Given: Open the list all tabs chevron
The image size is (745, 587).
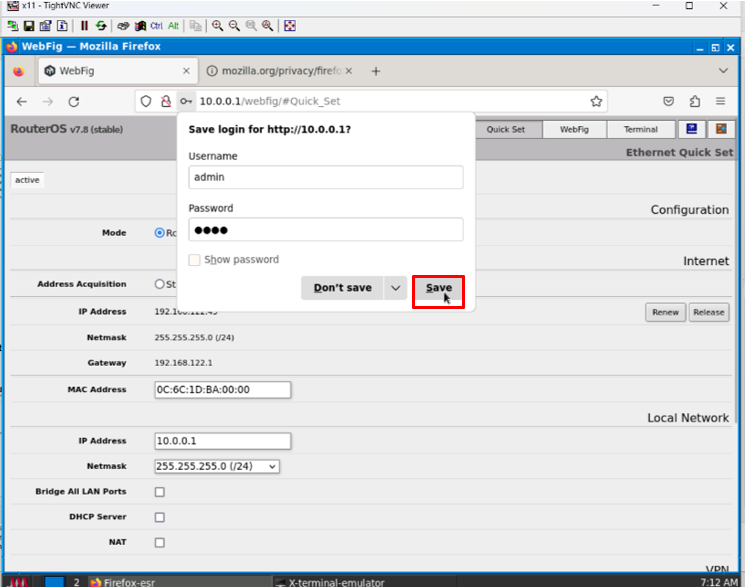Looking at the screenshot, I should pyautogui.click(x=723, y=71).
